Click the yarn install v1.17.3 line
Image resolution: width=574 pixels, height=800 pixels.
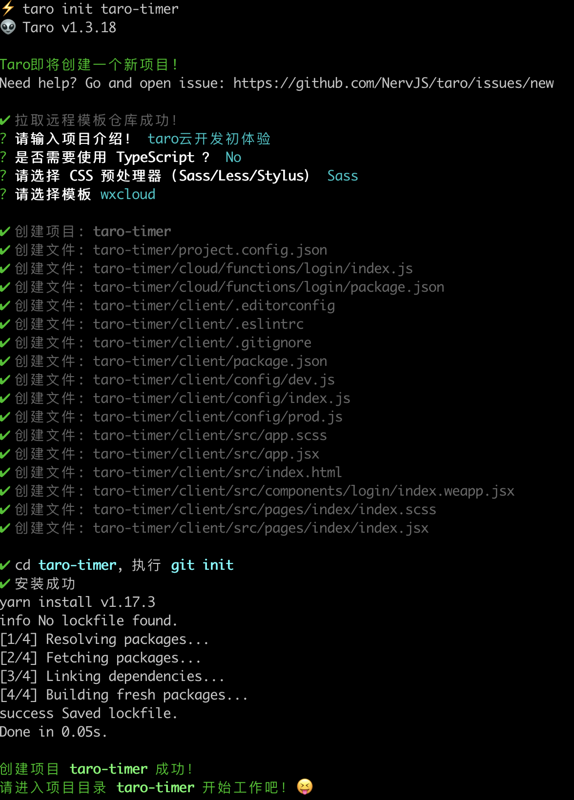point(78,602)
